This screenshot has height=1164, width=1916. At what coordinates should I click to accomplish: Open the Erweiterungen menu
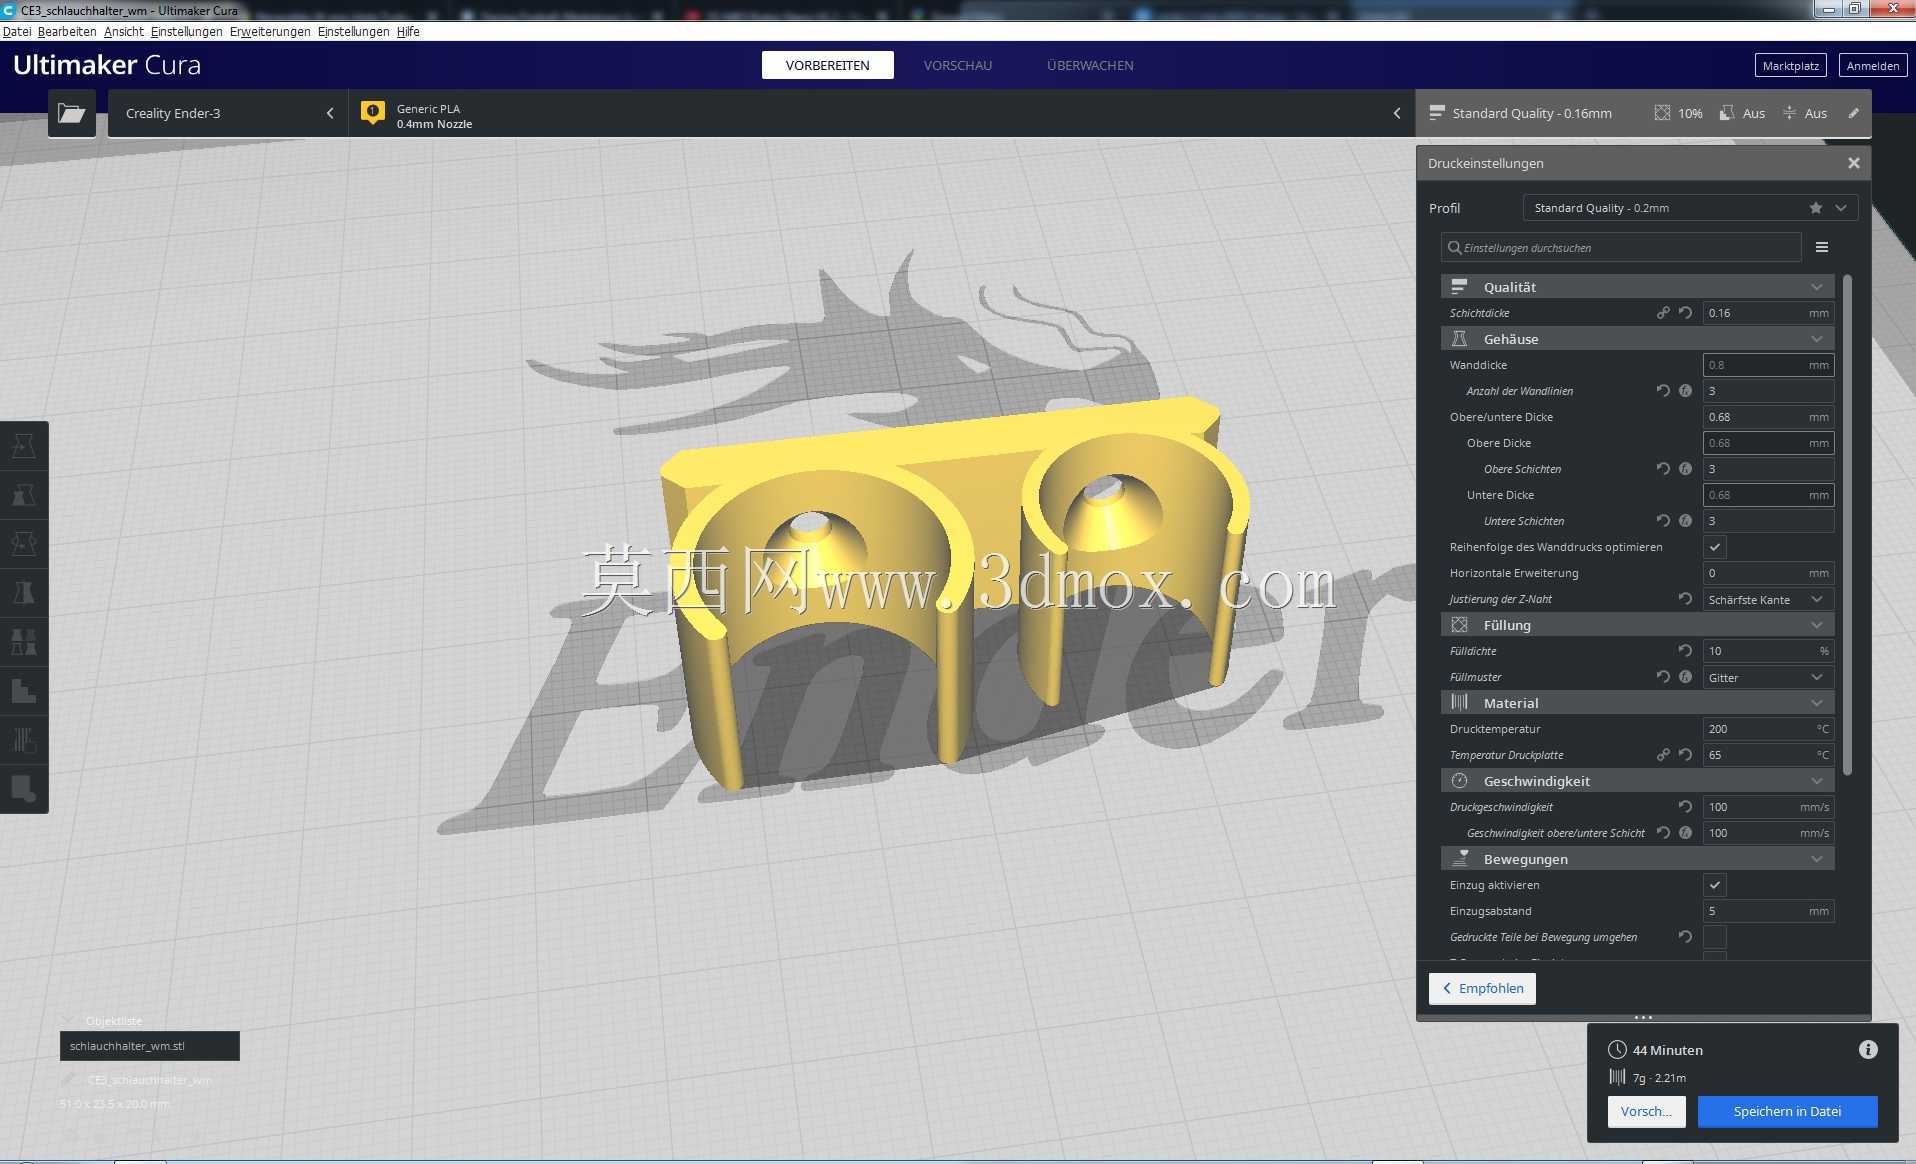point(270,32)
